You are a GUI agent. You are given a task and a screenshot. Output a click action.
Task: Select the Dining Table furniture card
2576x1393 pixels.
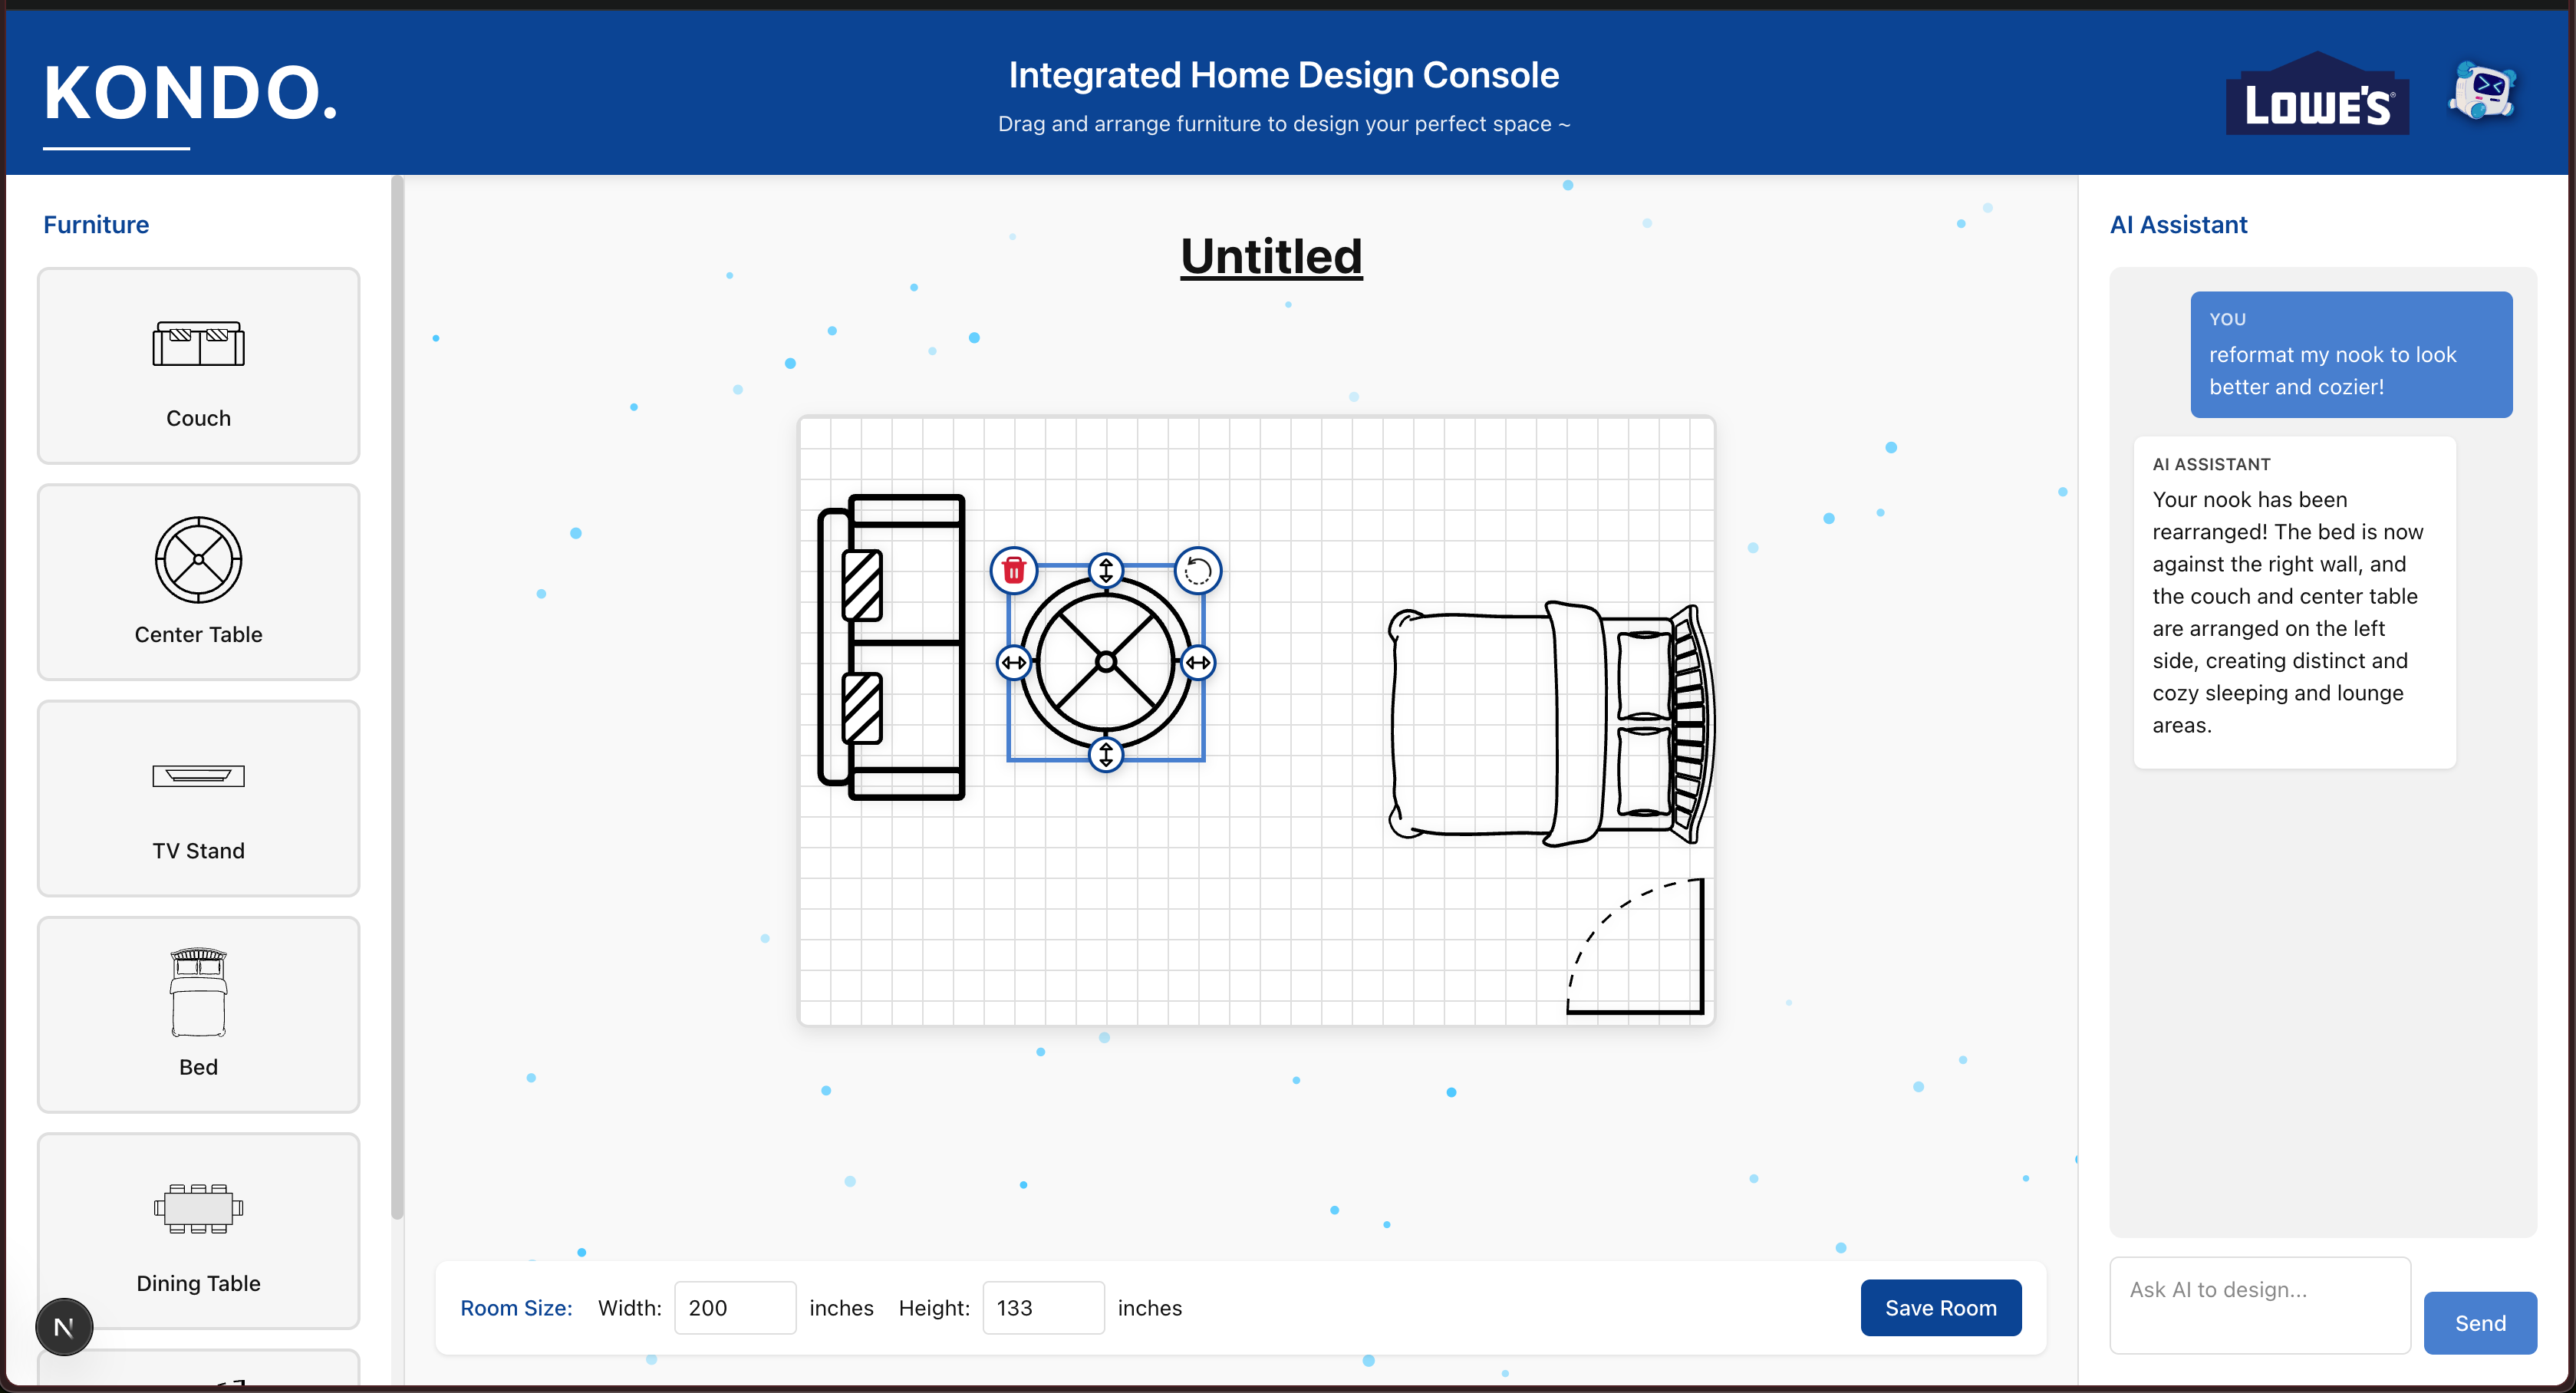198,1230
